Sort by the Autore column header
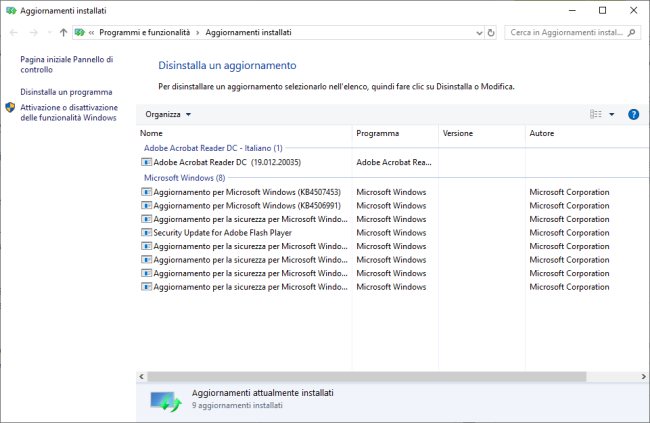Screen dimensions: 650x423 [542, 133]
